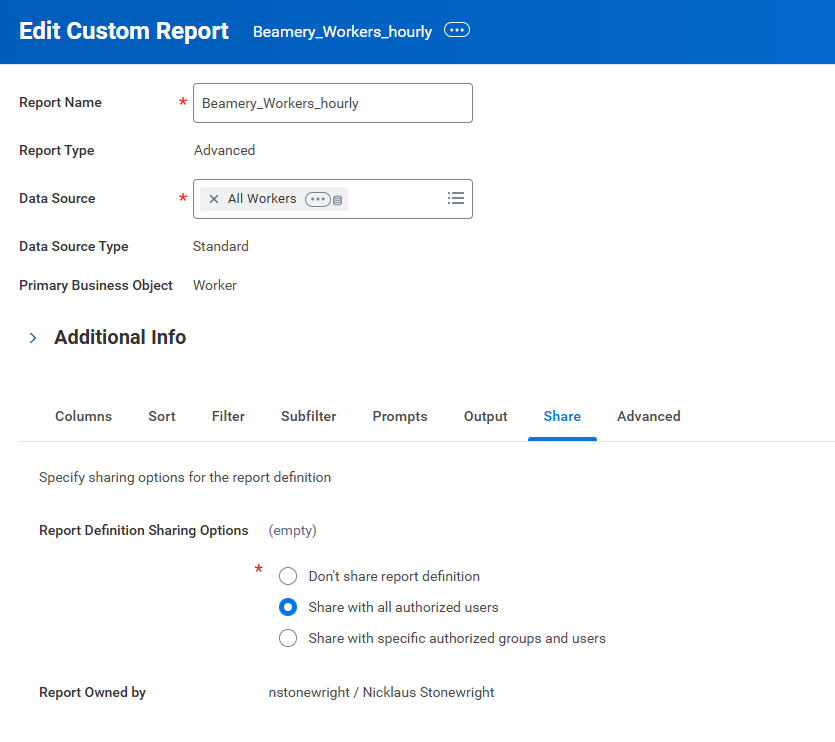Screen dimensions: 835x742
Task: Choose Share with all authorized users
Action: (x=288, y=607)
